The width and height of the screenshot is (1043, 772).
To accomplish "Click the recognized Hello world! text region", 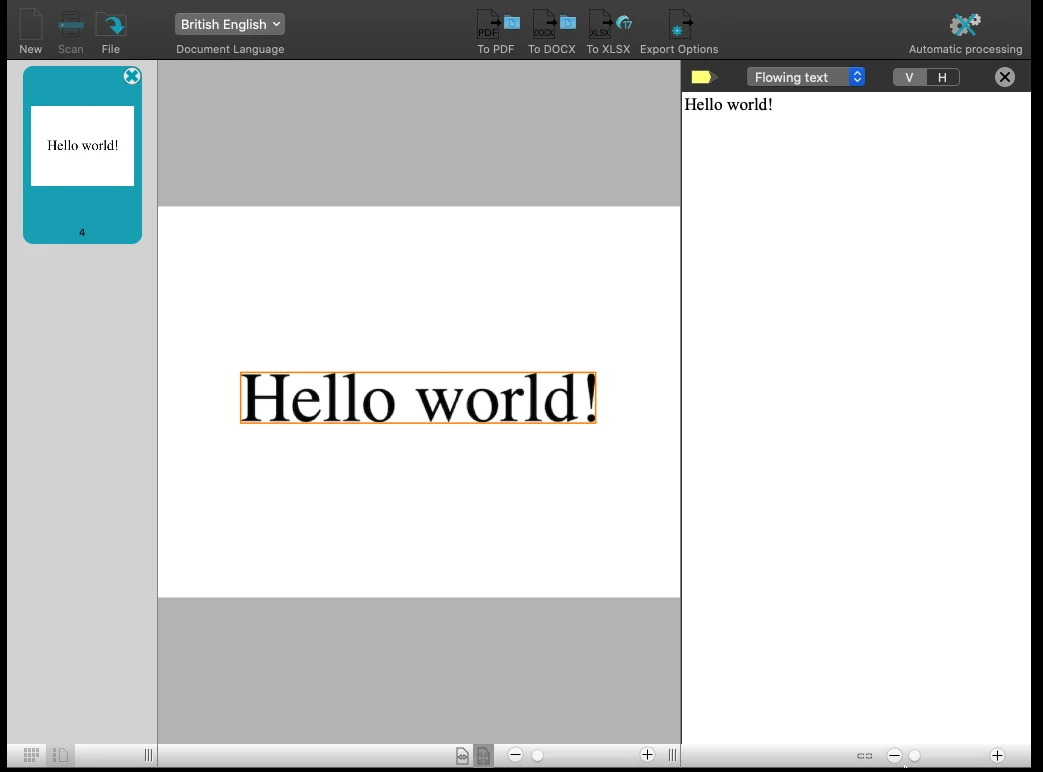I will (418, 398).
